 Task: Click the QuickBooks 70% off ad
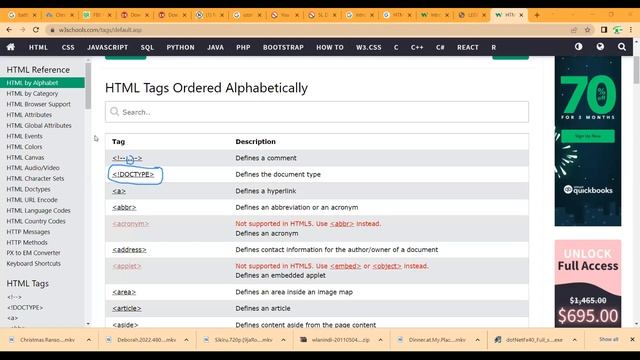pos(588,141)
